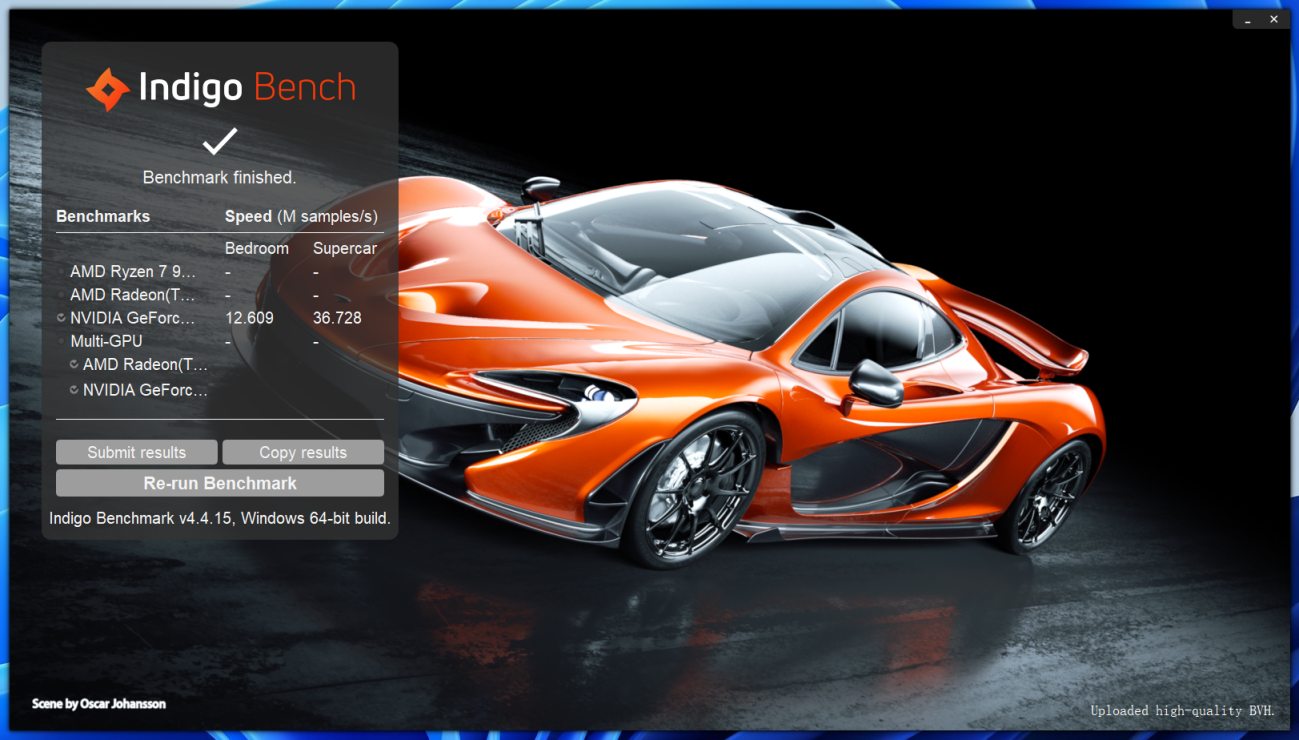Click the orange Indigo Bench logo icon

tap(108, 89)
